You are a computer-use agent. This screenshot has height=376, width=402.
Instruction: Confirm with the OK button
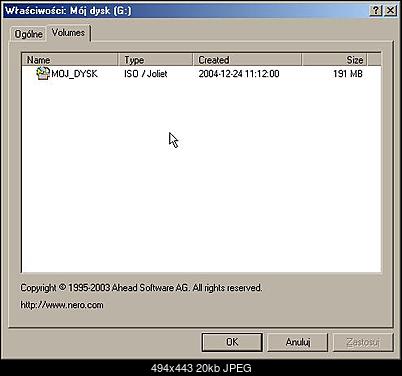pos(232,342)
